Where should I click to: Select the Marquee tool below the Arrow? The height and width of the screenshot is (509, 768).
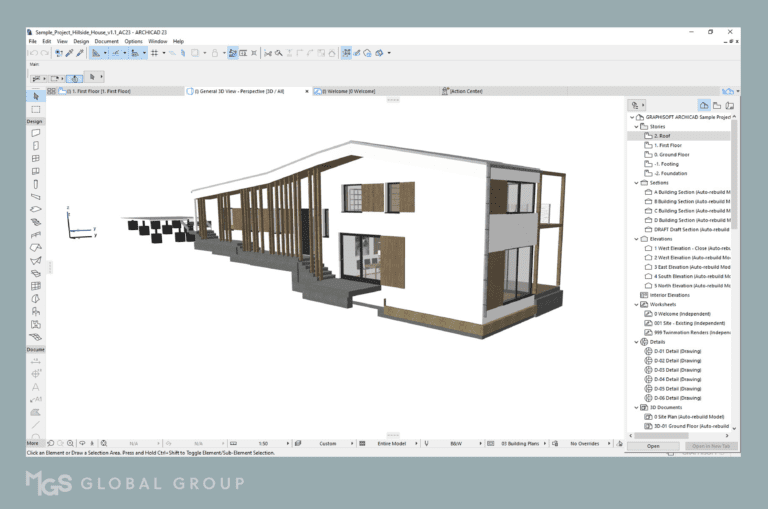(x=36, y=109)
